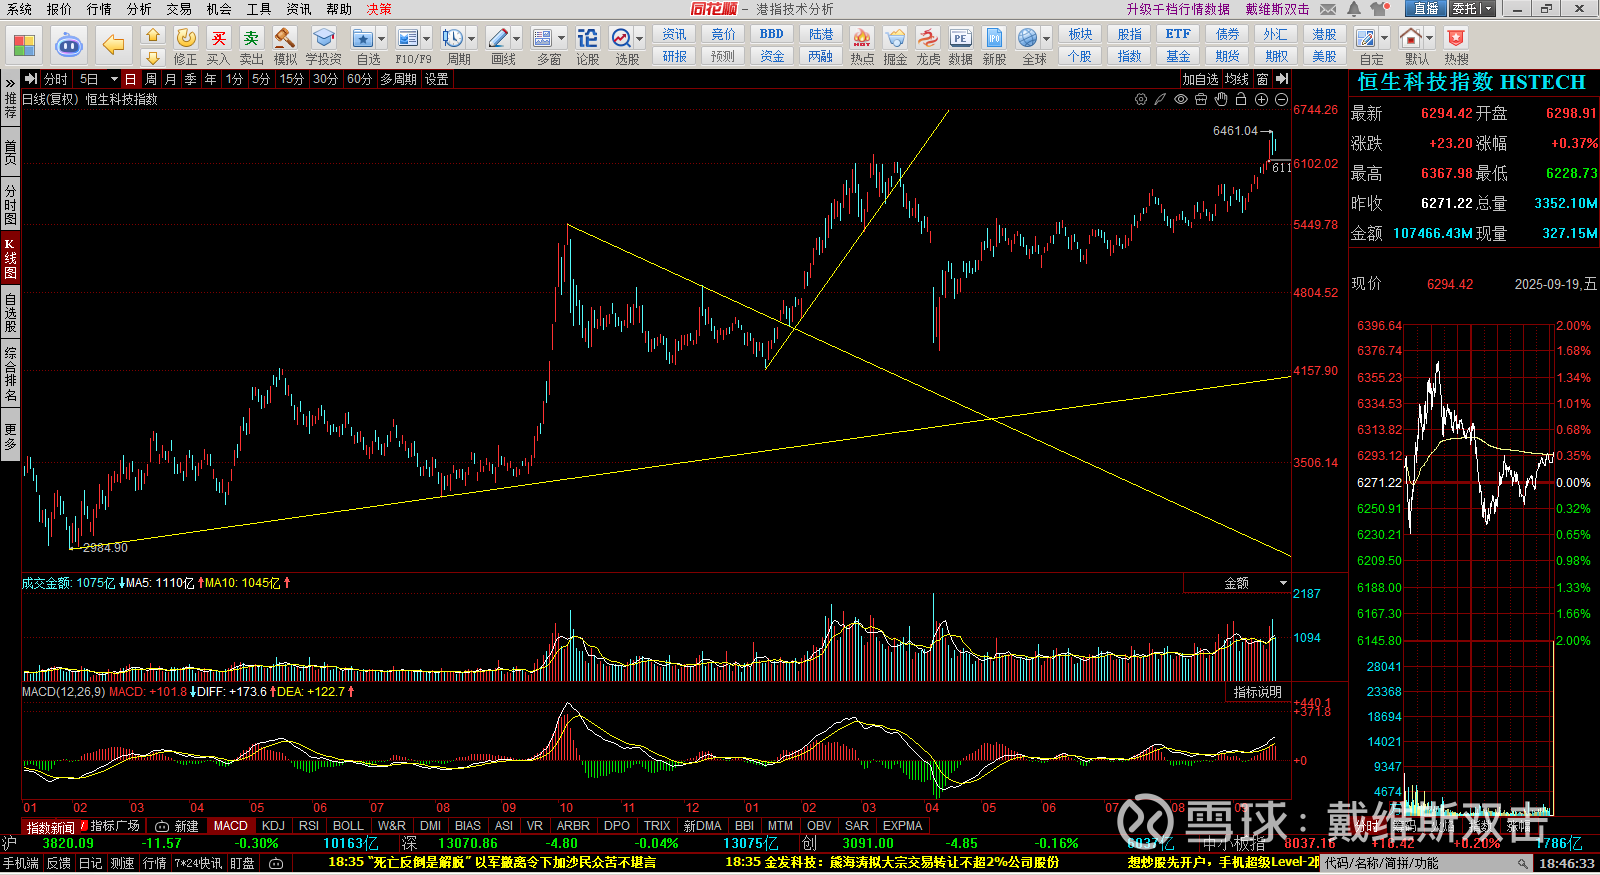Select the BOLL indicator tab
Viewport: 1600px width, 875px height.
pyautogui.click(x=348, y=826)
